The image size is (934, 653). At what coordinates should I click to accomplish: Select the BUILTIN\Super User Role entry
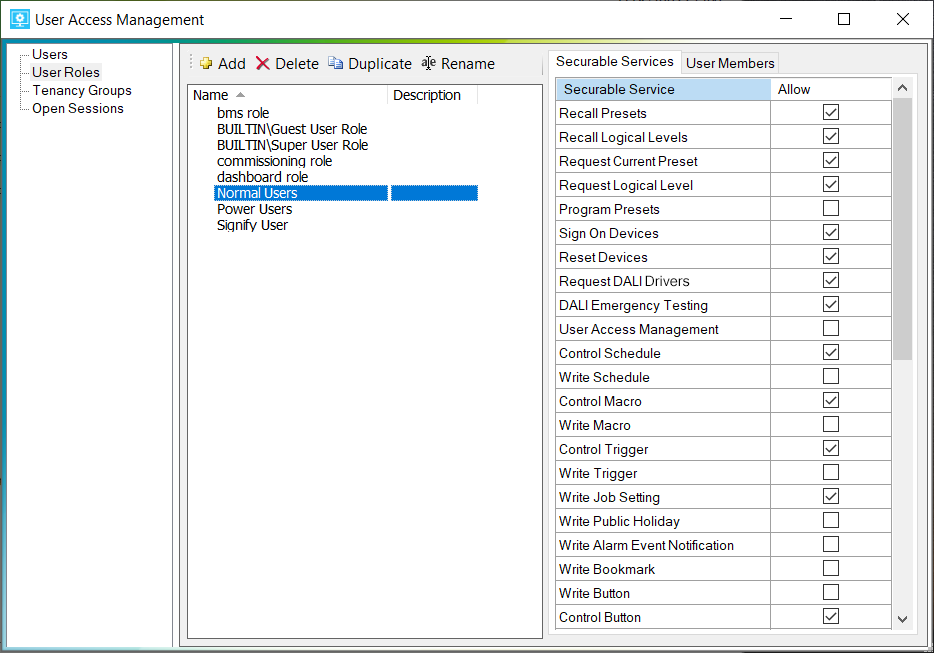click(292, 145)
